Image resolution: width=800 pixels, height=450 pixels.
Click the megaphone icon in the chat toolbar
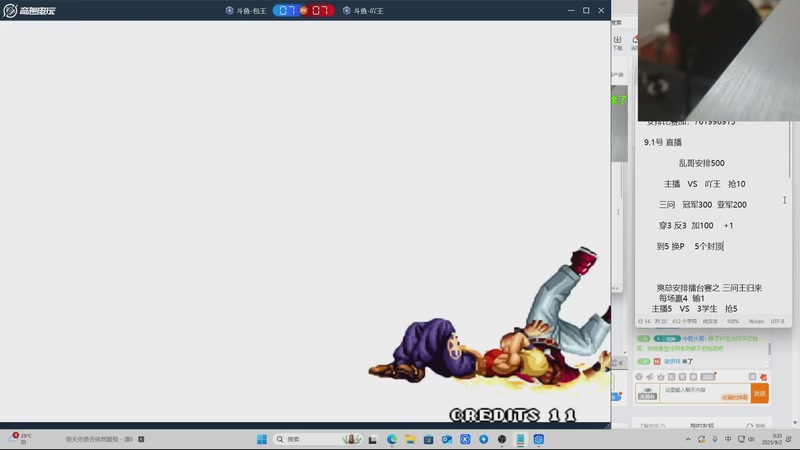[x=650, y=377]
